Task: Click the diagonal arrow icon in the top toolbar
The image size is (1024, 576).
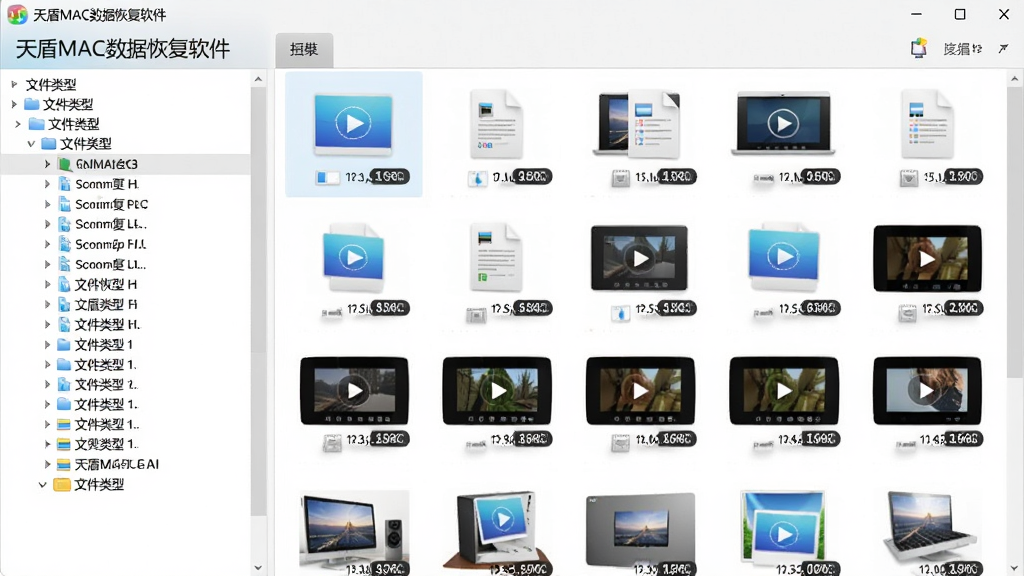Action: [1004, 48]
